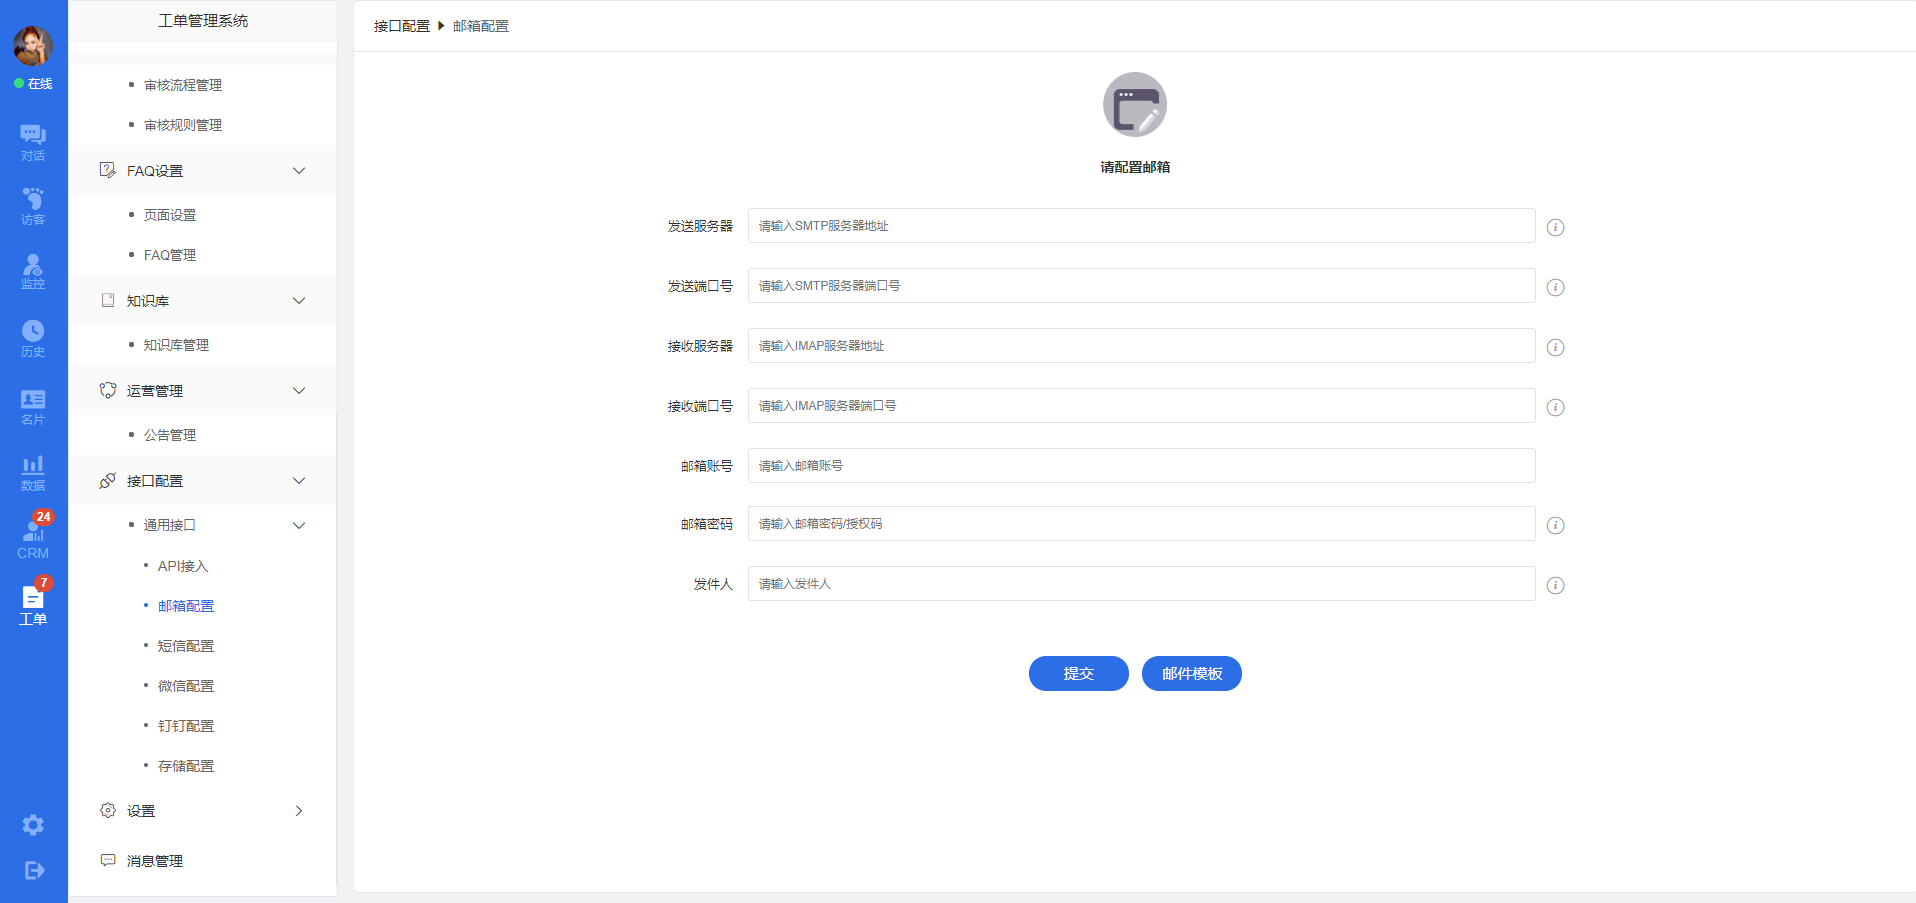Click the 提交 submit button

[1078, 674]
